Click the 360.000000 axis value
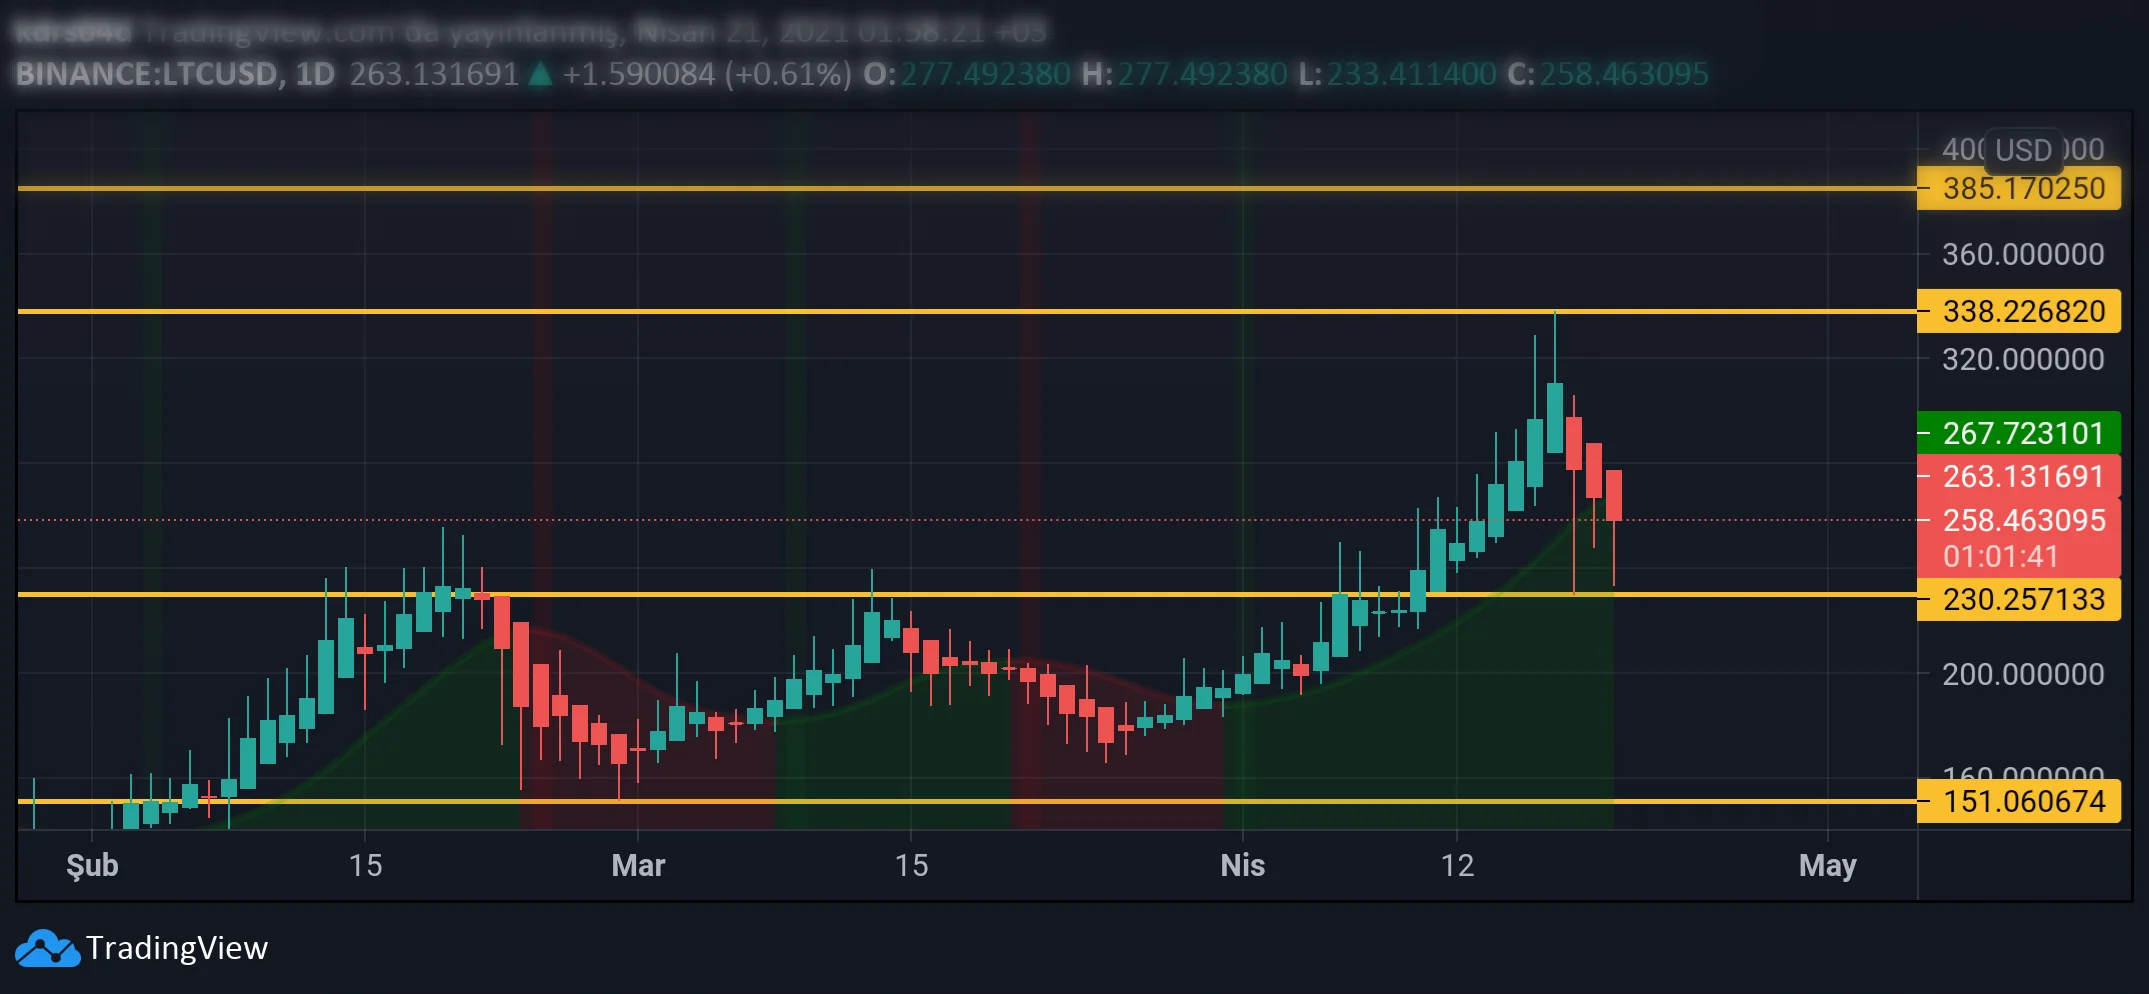Viewport: 2149px width, 994px height. pos(2023,254)
